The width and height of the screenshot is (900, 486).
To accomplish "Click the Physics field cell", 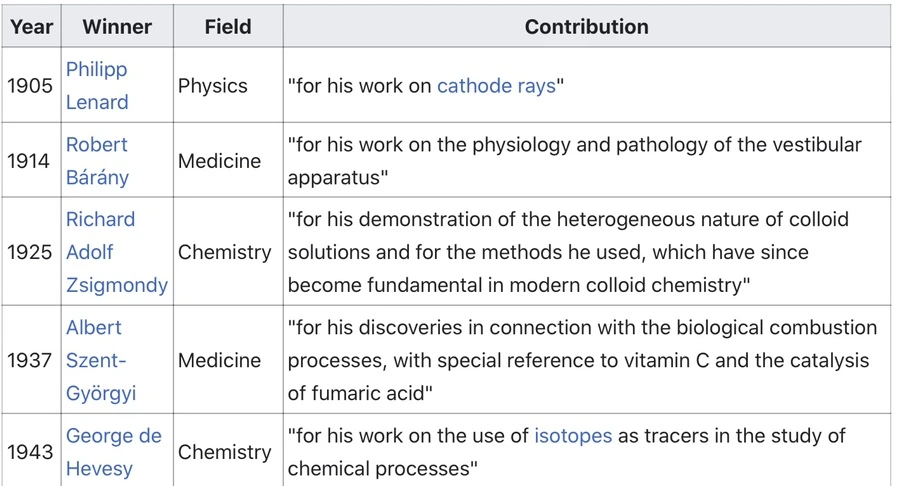I will tap(213, 86).
